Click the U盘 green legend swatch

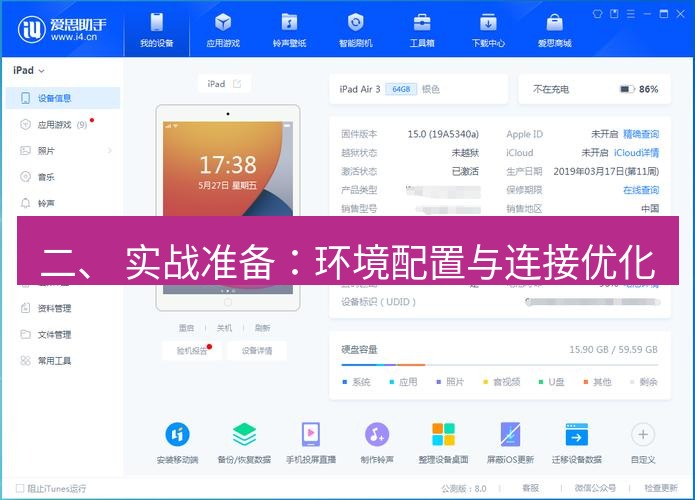coord(541,382)
